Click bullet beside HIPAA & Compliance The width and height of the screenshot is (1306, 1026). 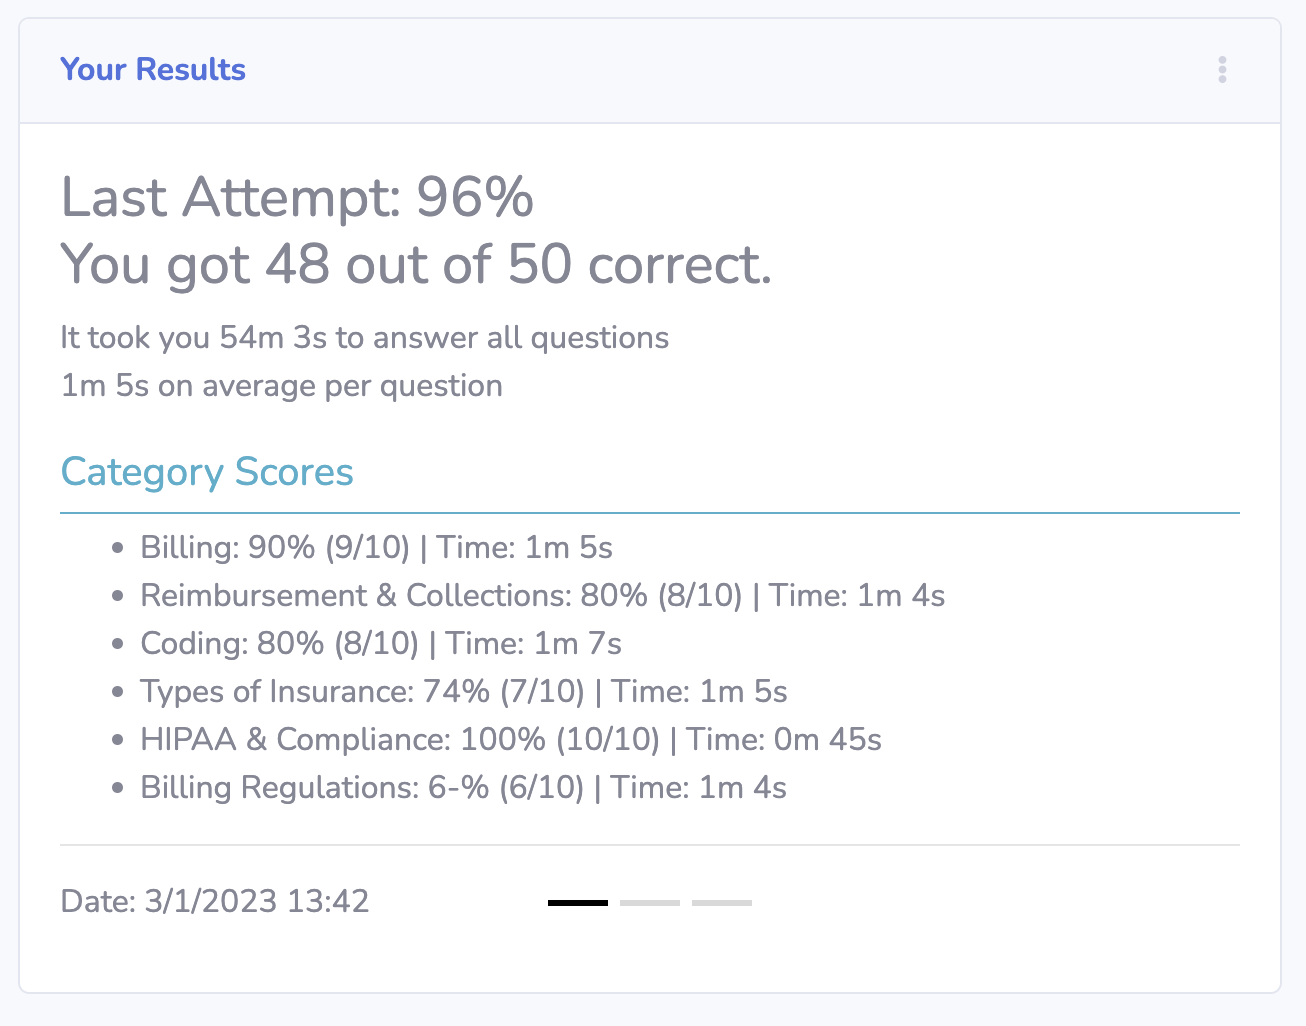tap(118, 740)
